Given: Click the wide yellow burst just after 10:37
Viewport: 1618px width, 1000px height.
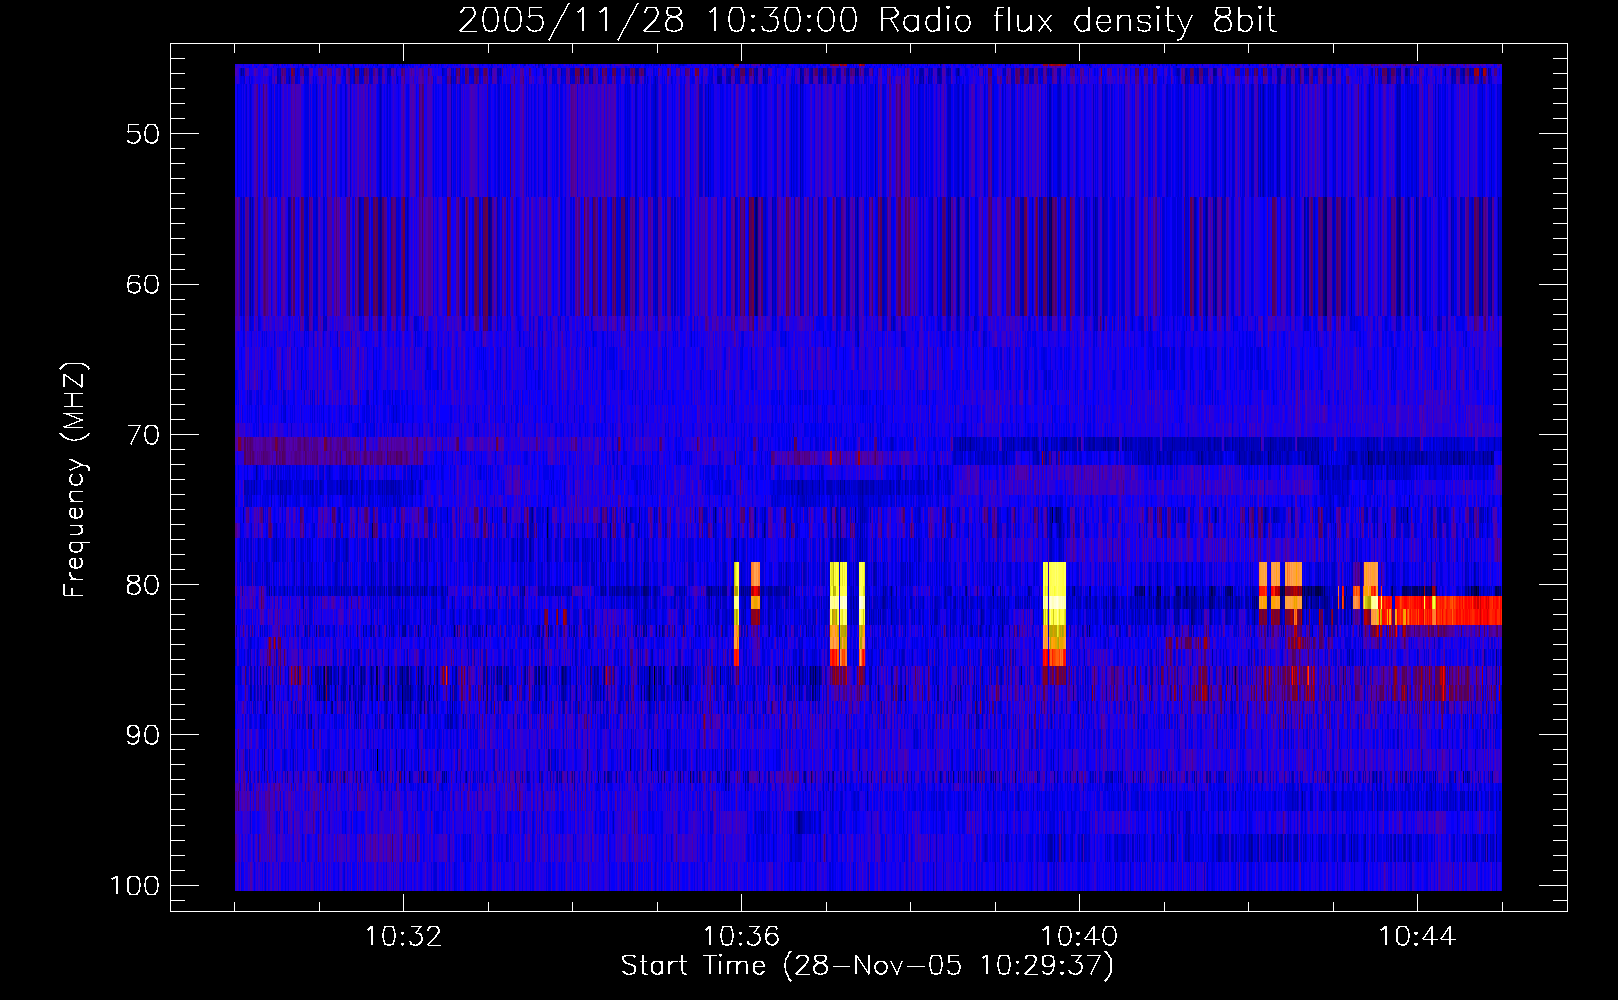Looking at the screenshot, I should (838, 614).
